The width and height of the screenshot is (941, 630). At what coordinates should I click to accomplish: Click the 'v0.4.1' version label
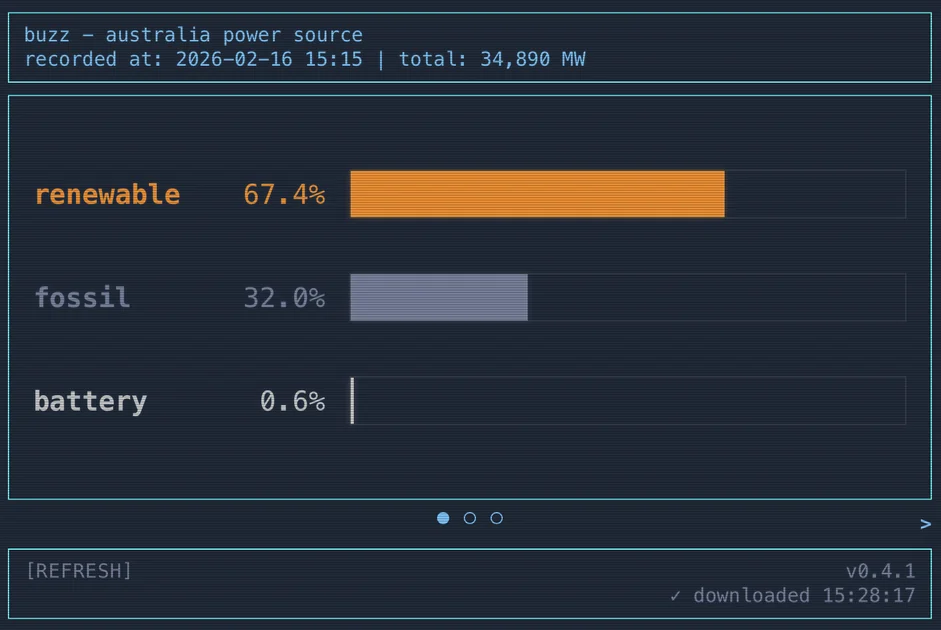pyautogui.click(x=881, y=571)
